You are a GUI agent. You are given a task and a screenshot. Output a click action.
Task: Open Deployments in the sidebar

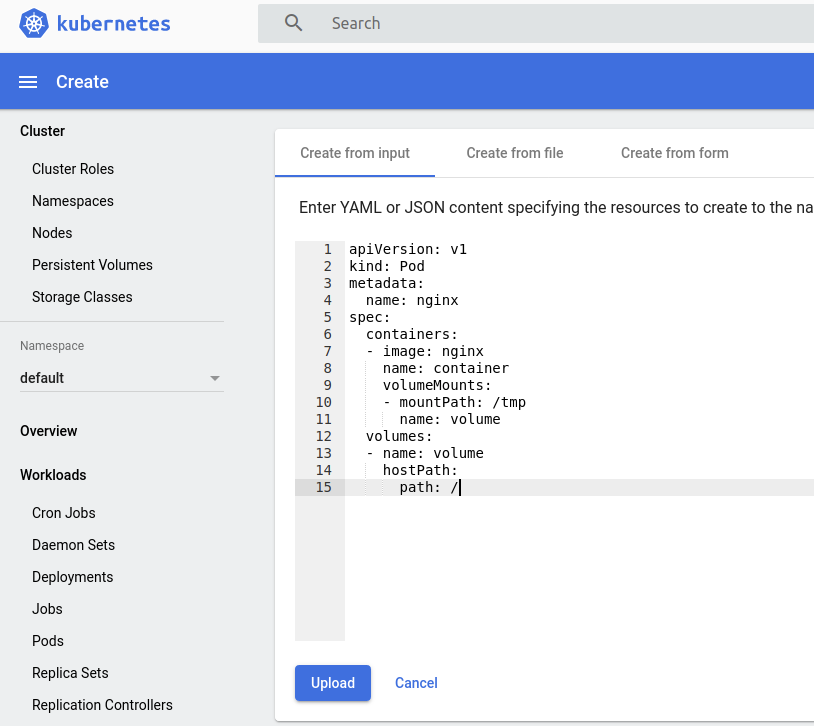coord(73,577)
